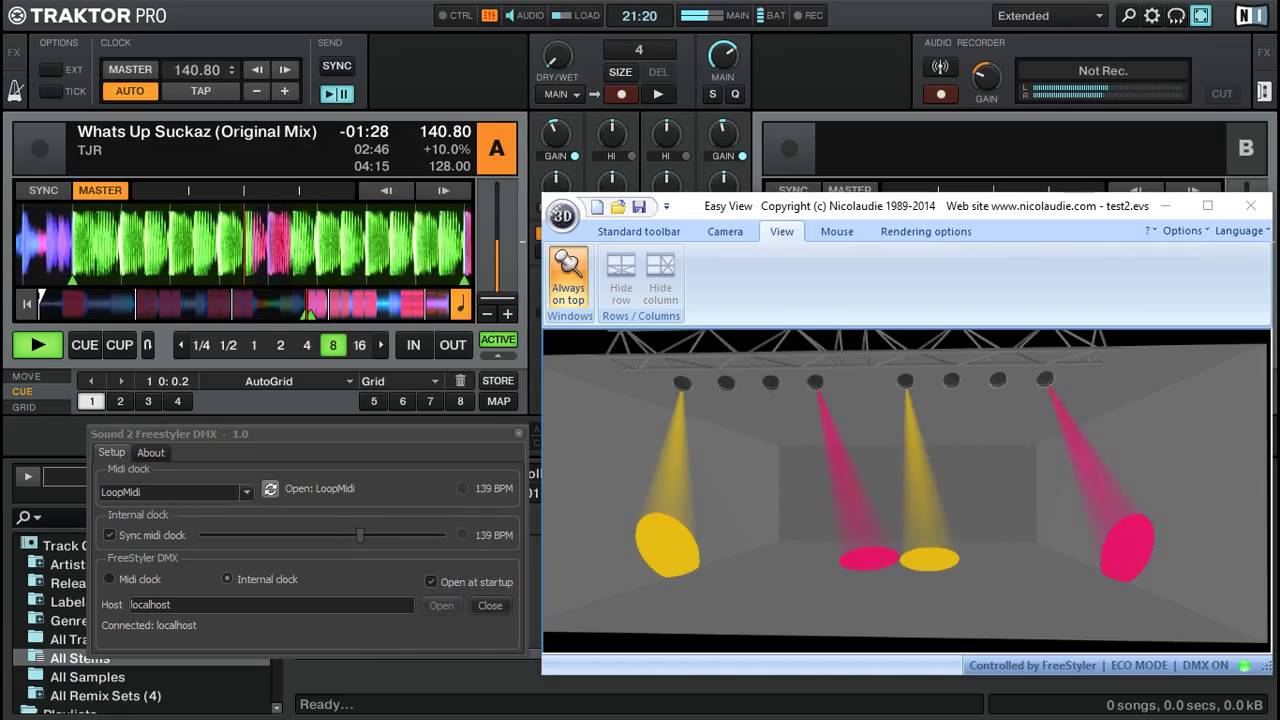Viewport: 1280px width, 720px height.
Task: Toggle the headphone cruise mode icon
Action: point(1176,15)
